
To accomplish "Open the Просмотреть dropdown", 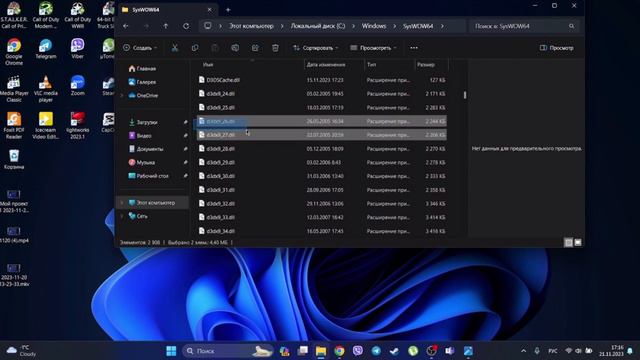I will tap(373, 48).
